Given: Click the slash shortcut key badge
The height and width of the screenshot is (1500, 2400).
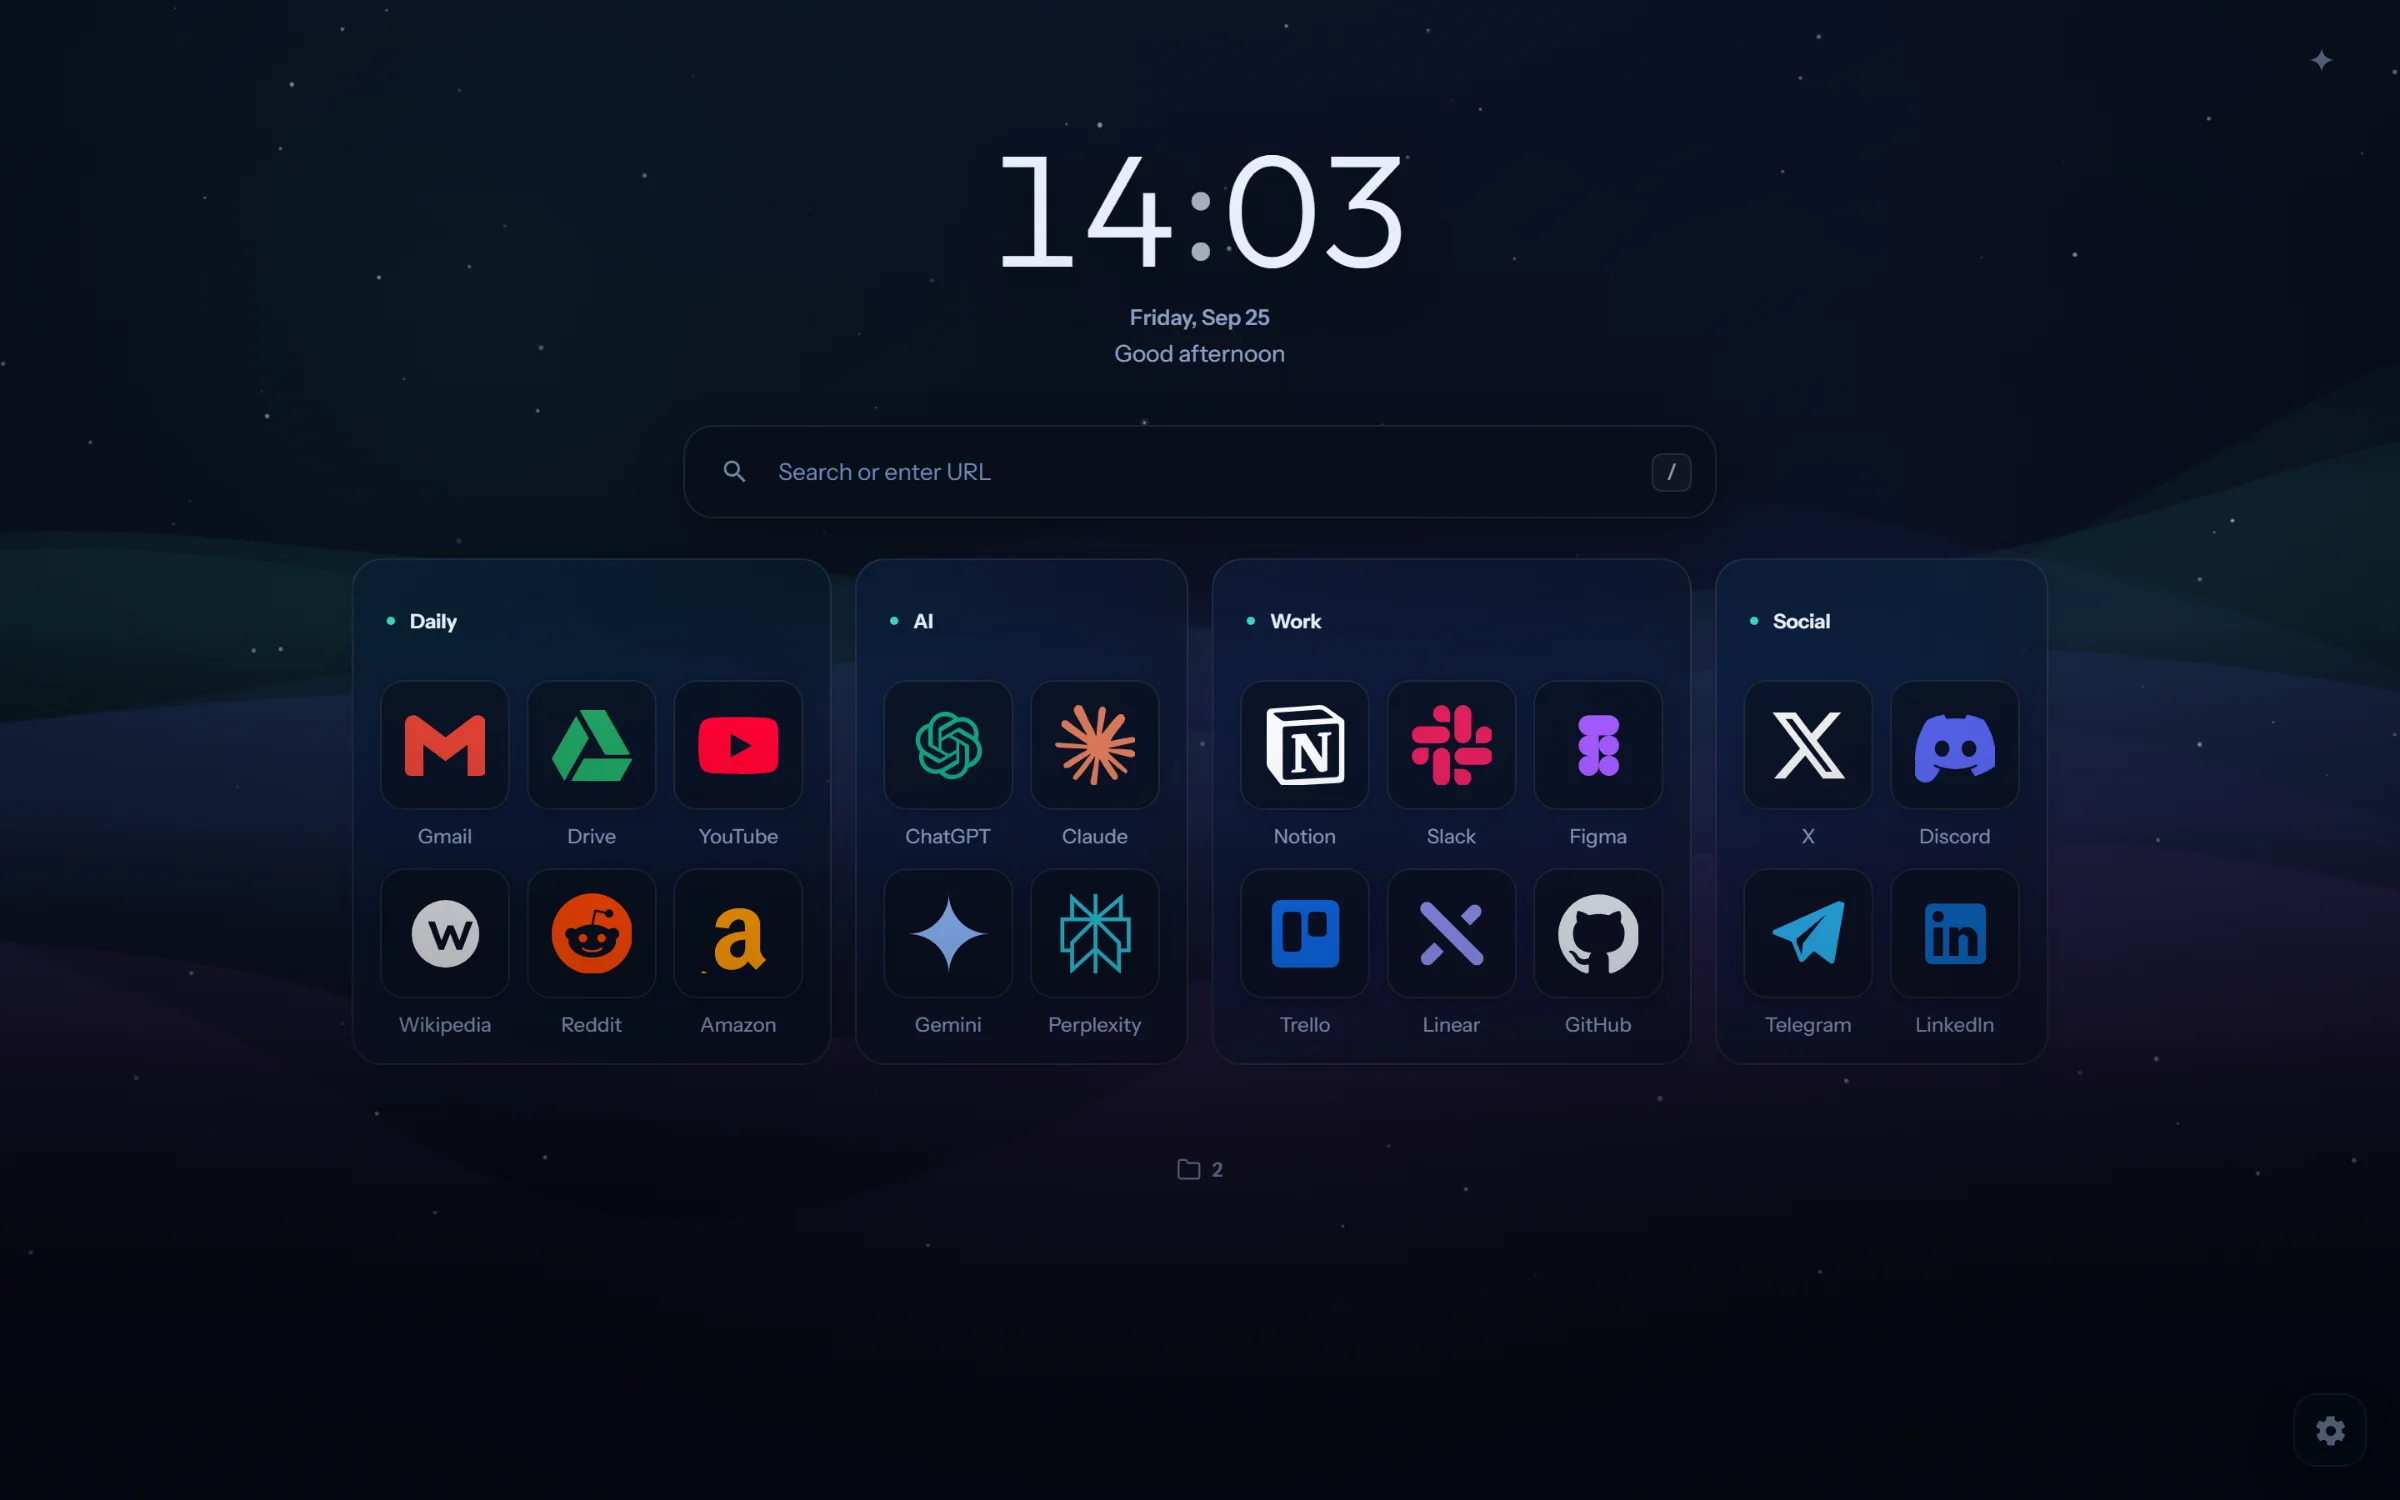Looking at the screenshot, I should click(x=1671, y=471).
